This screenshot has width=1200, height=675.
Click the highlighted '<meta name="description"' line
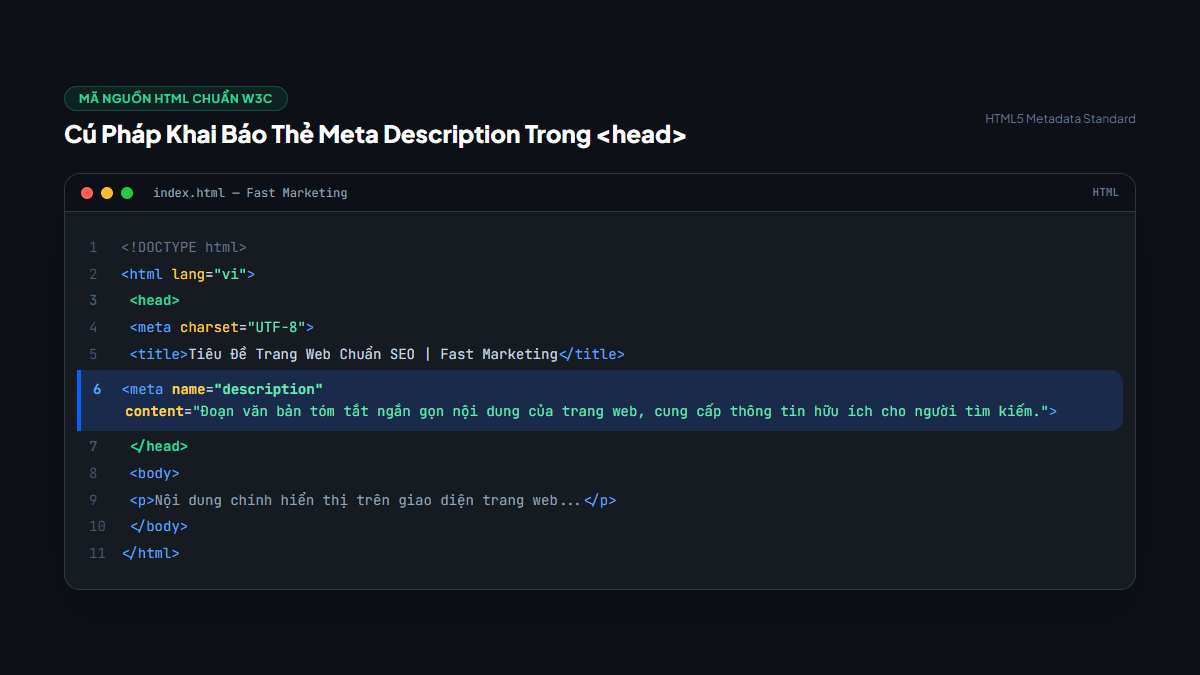click(222, 389)
